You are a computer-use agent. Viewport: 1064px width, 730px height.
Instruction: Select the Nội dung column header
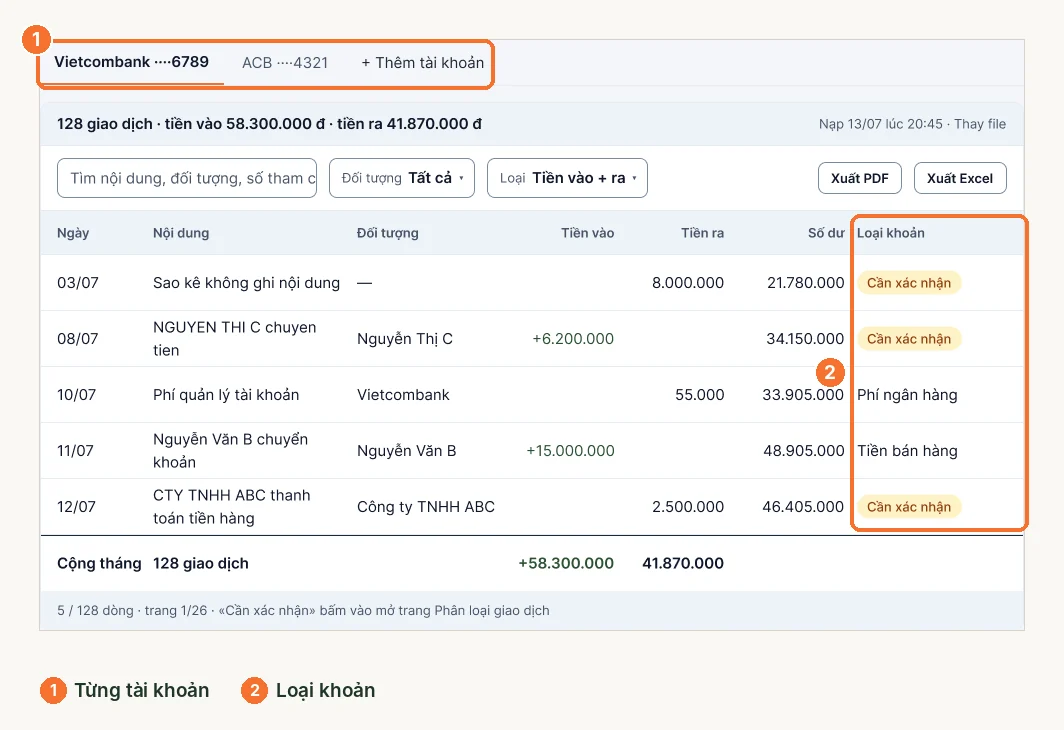(x=181, y=233)
